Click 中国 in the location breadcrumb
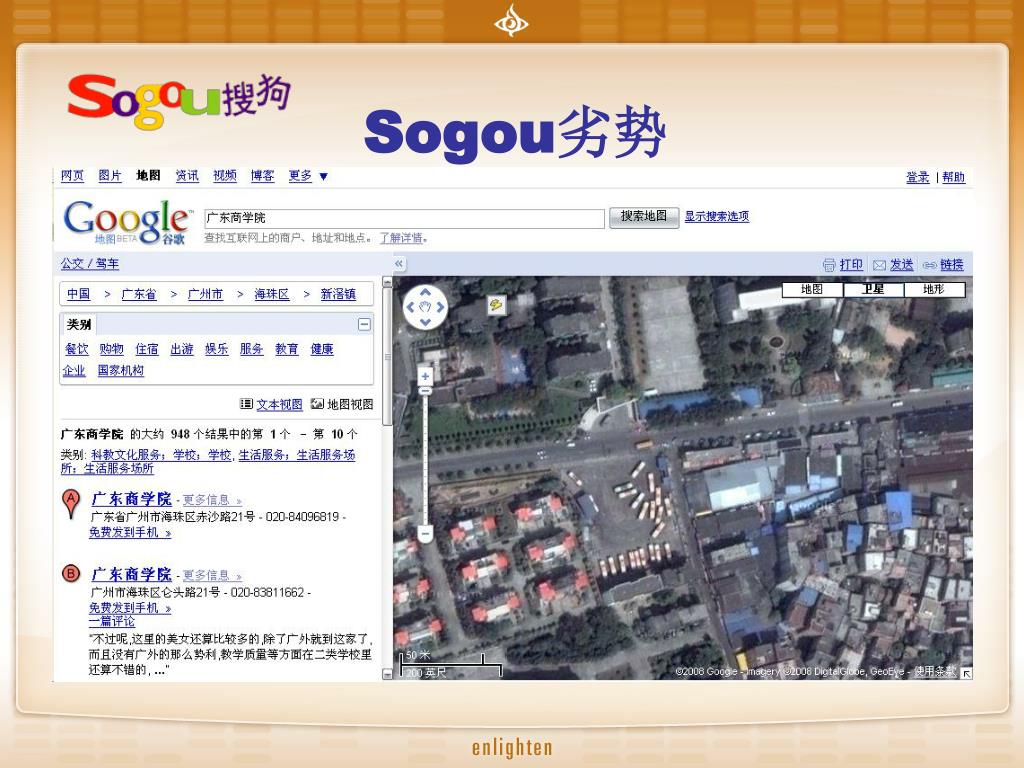Screen dimensions: 1024x768 (x=78, y=295)
